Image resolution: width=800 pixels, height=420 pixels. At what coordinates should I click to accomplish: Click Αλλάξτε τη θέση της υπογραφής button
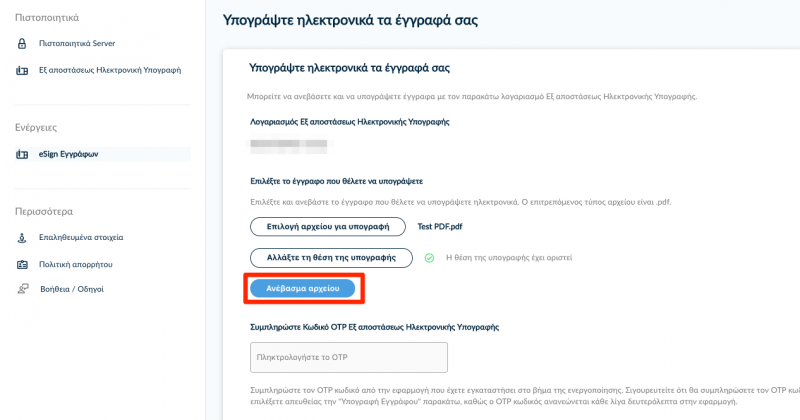(331, 258)
